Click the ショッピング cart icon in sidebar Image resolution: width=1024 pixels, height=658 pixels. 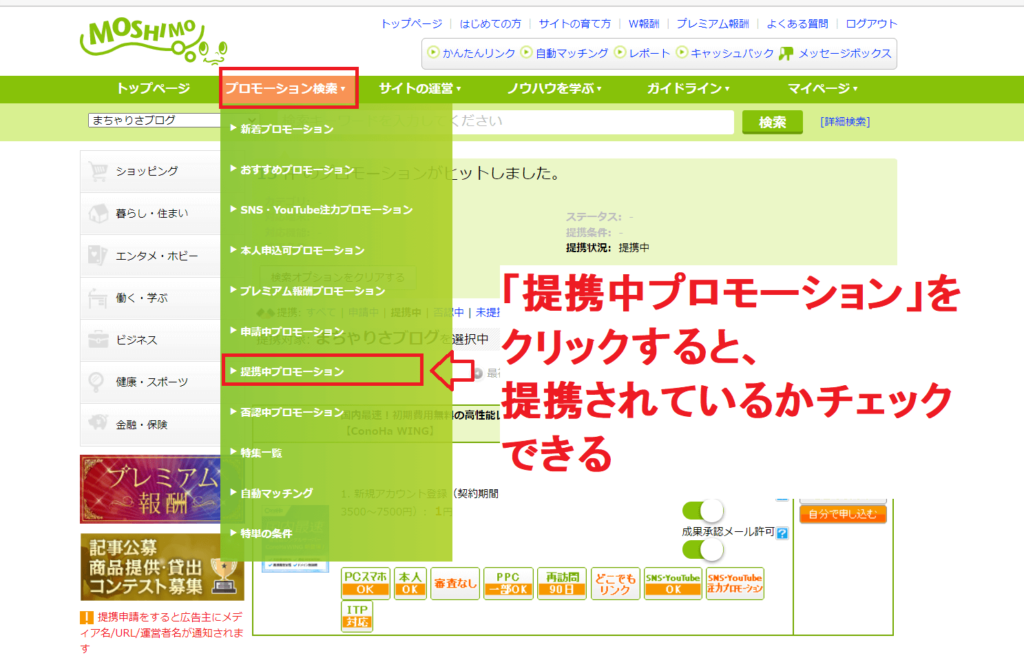[x=98, y=171]
